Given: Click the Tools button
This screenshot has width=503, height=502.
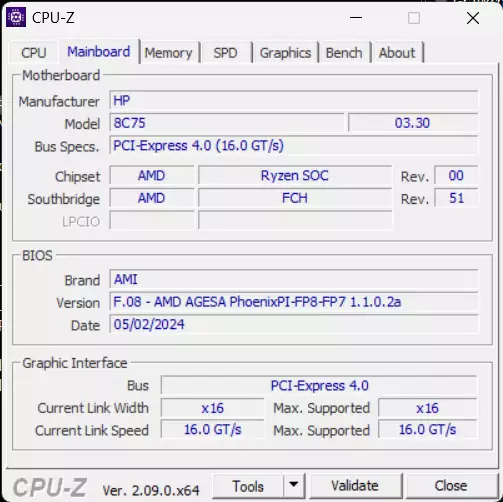Looking at the screenshot, I should (248, 486).
